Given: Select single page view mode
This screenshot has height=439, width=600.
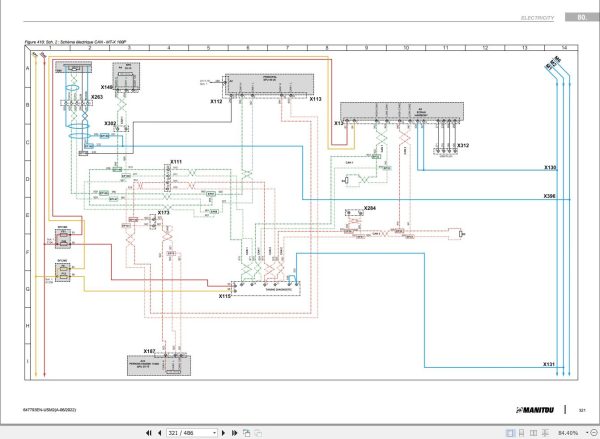Looking at the screenshot, I should tap(510, 433).
